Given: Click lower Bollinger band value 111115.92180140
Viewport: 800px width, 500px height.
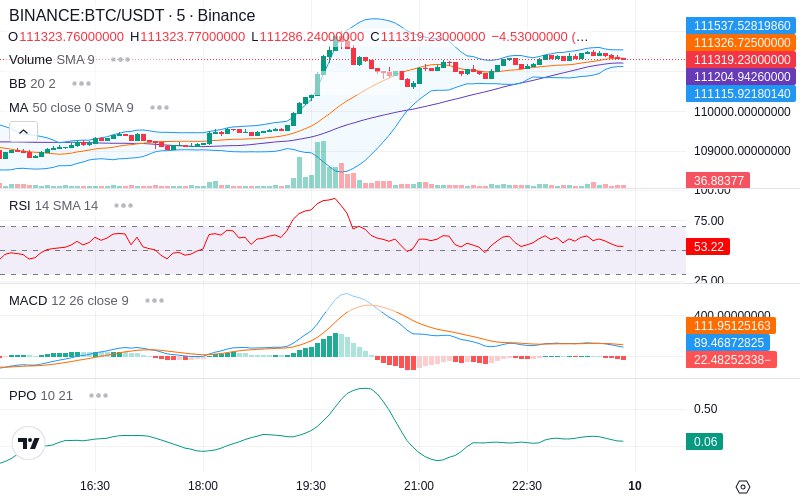Looking at the screenshot, I should (741, 93).
